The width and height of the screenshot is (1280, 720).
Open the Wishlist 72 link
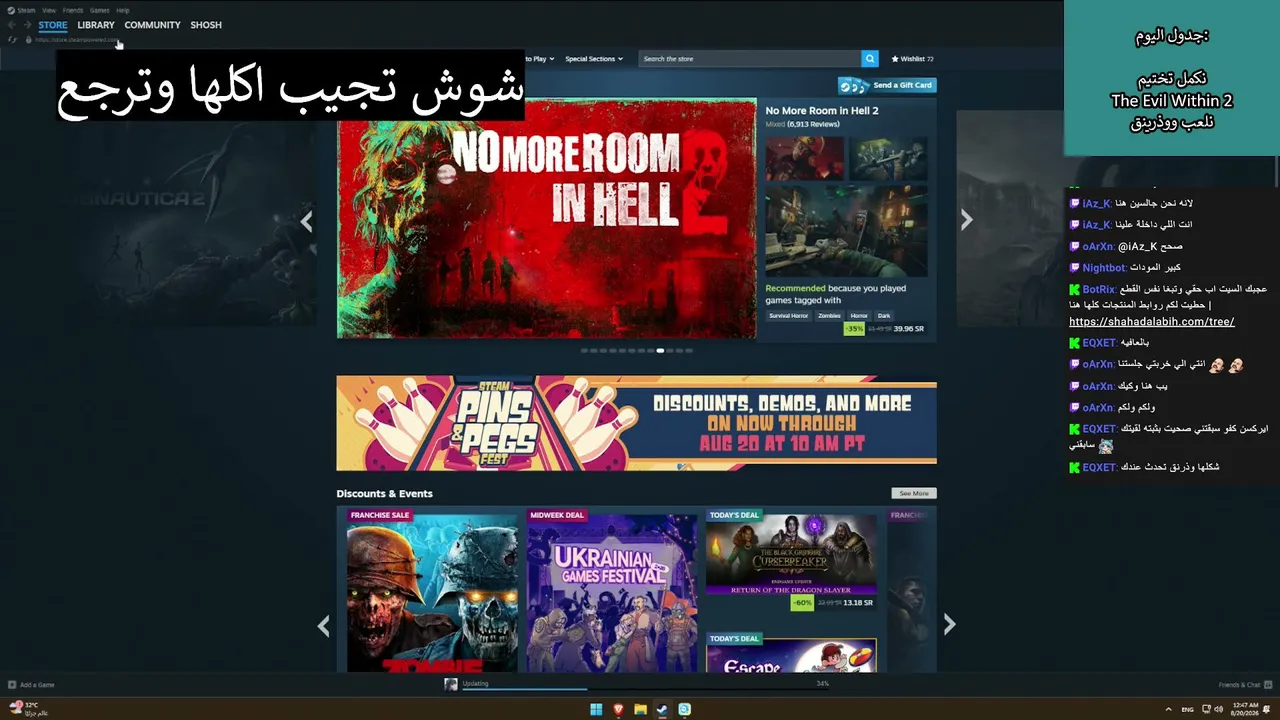(x=912, y=59)
